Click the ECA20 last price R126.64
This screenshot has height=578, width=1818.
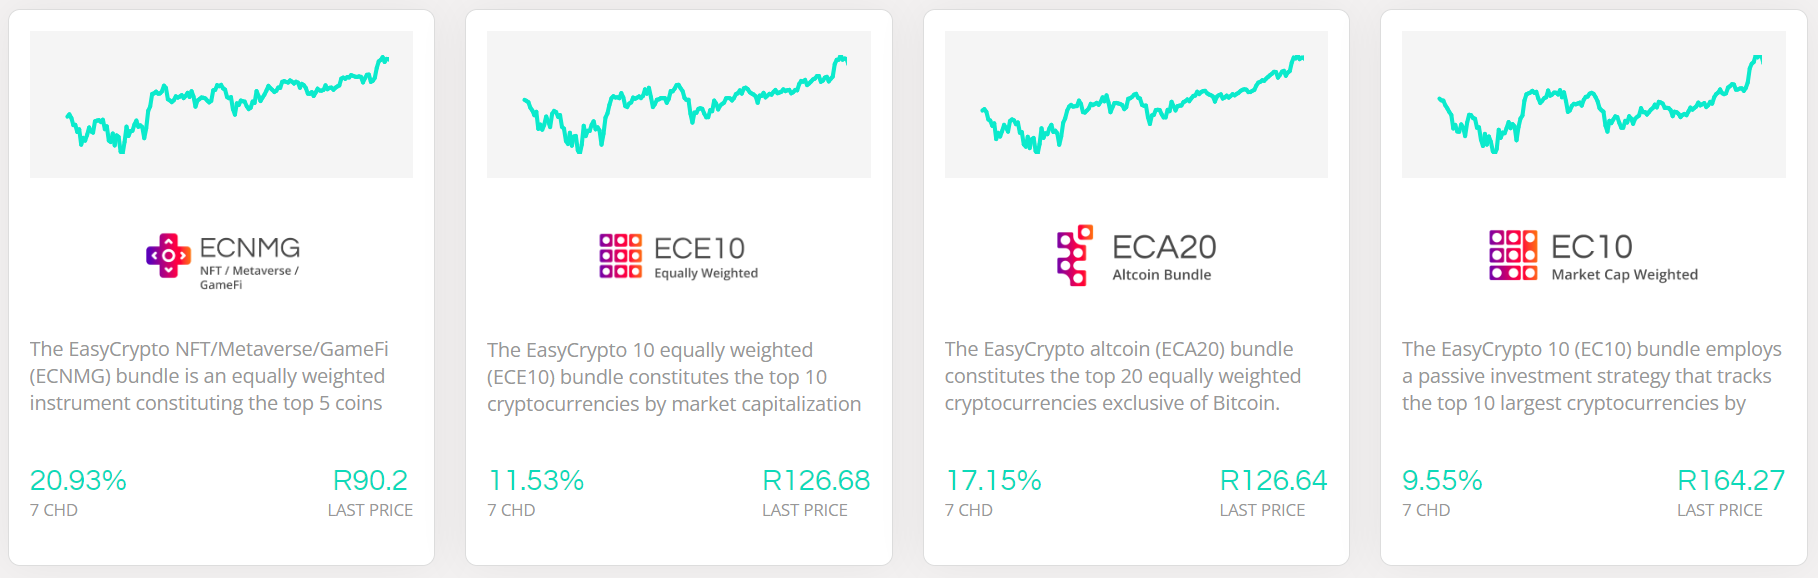pos(1273,481)
